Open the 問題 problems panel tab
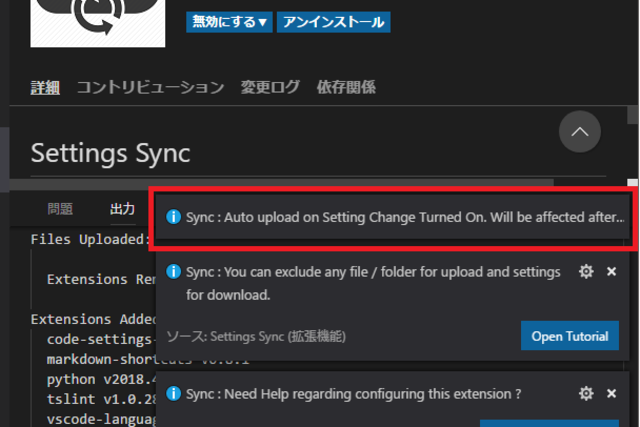 coord(60,209)
